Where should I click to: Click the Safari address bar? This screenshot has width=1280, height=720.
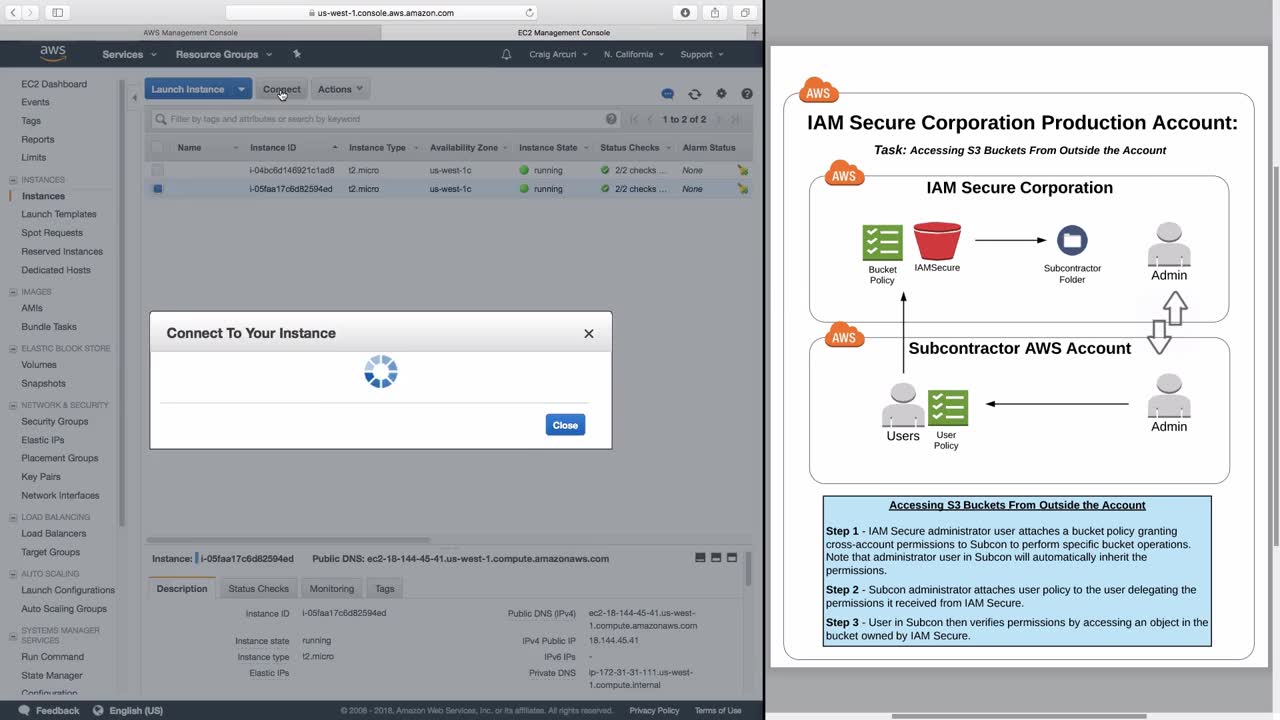[381, 13]
